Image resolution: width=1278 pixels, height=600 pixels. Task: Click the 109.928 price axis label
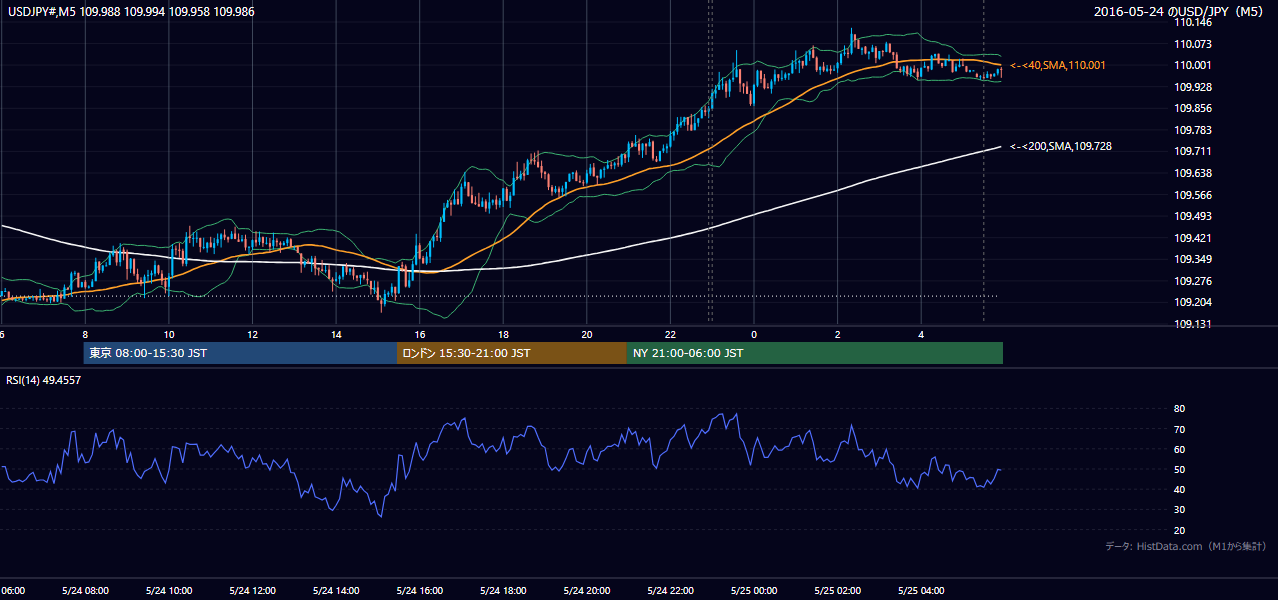click(1194, 87)
